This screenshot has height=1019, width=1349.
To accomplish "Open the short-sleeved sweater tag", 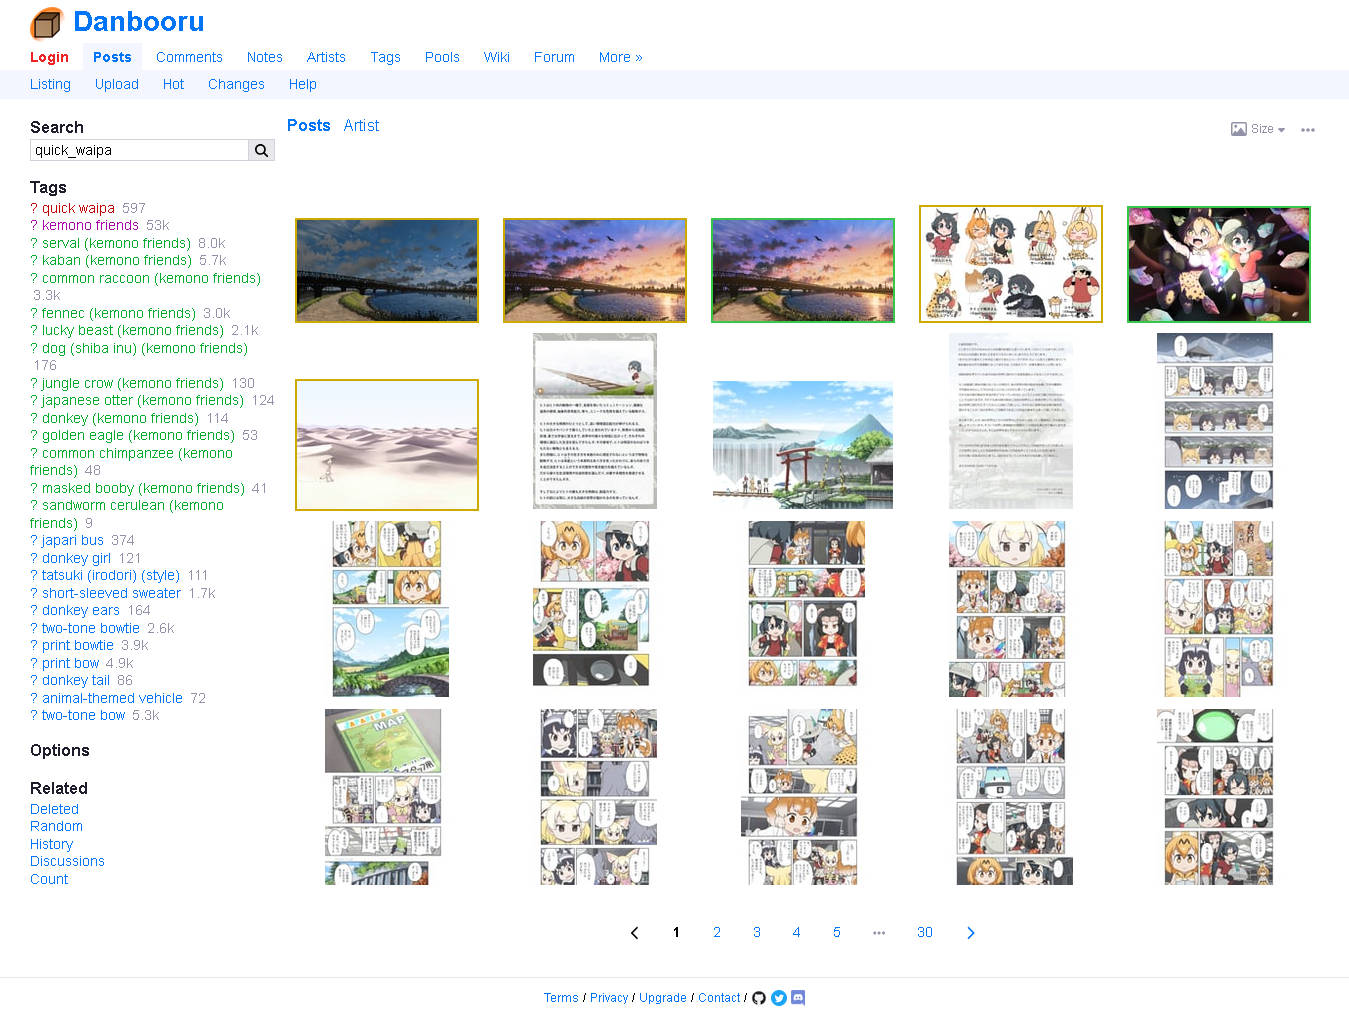I will 111,593.
